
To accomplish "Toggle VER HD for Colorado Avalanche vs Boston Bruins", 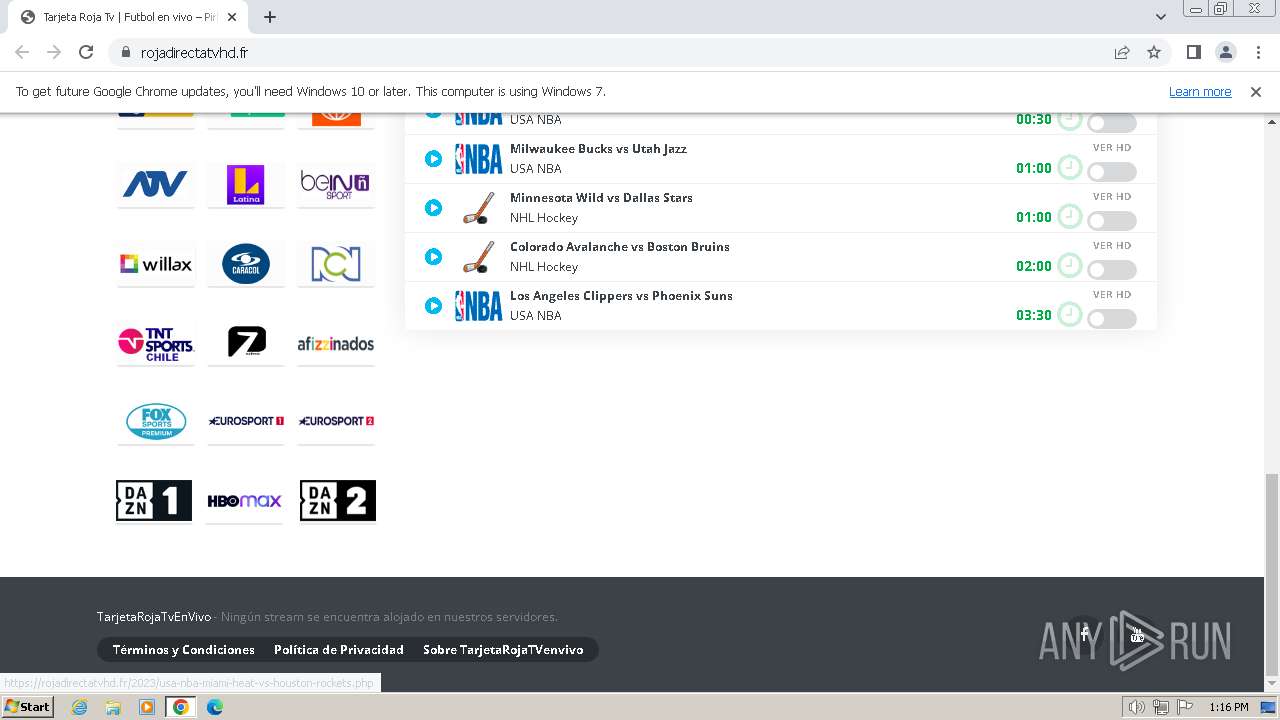I will click(x=1112, y=270).
